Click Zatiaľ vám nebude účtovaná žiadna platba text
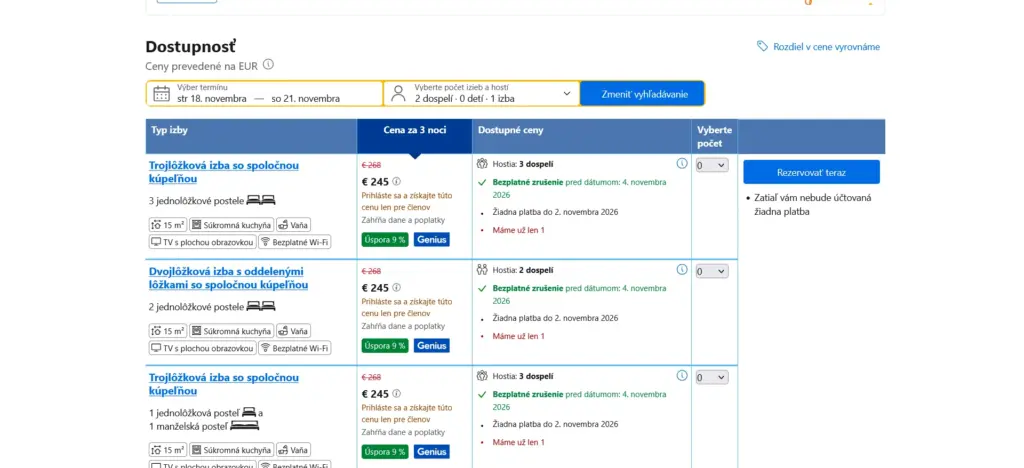This screenshot has width=1024, height=468. (x=813, y=205)
